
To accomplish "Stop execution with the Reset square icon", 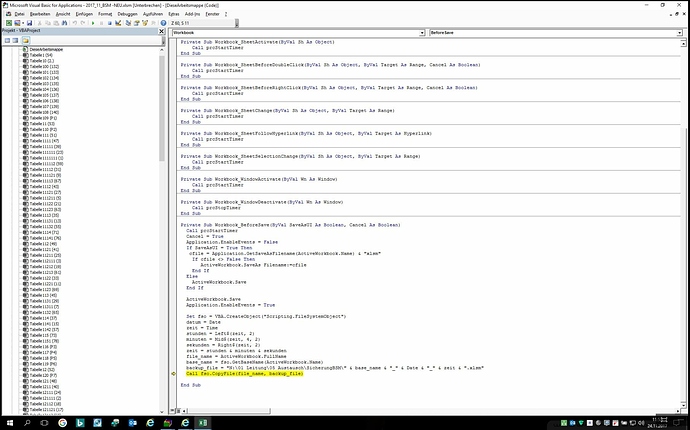I will click(110, 23).
